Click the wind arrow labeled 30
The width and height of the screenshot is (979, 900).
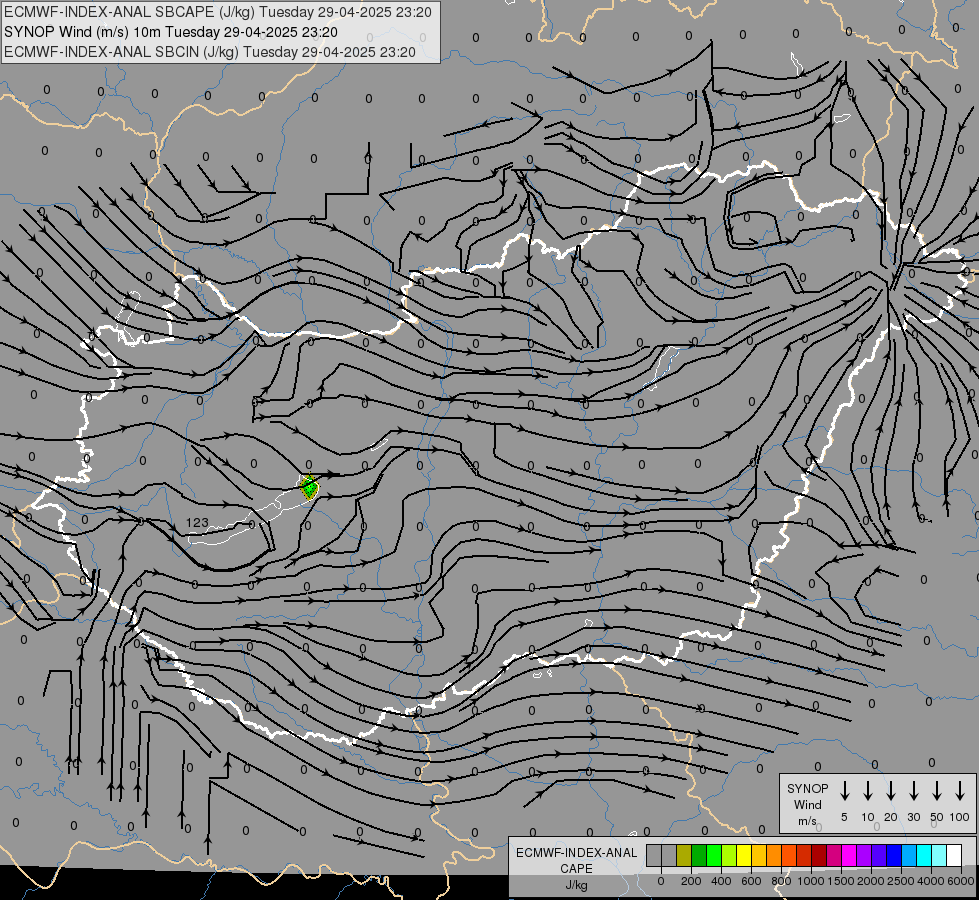(x=913, y=791)
